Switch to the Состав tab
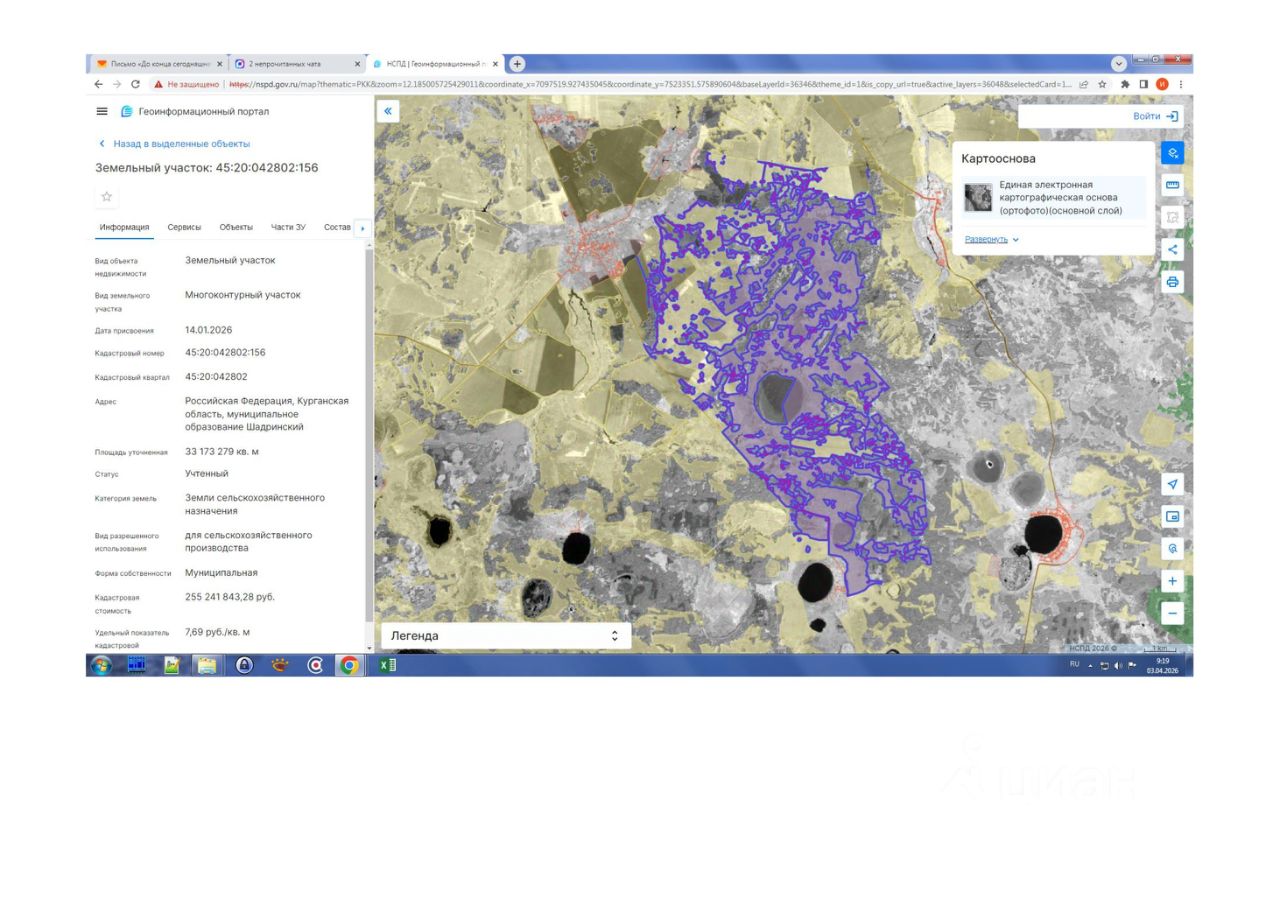 point(338,227)
